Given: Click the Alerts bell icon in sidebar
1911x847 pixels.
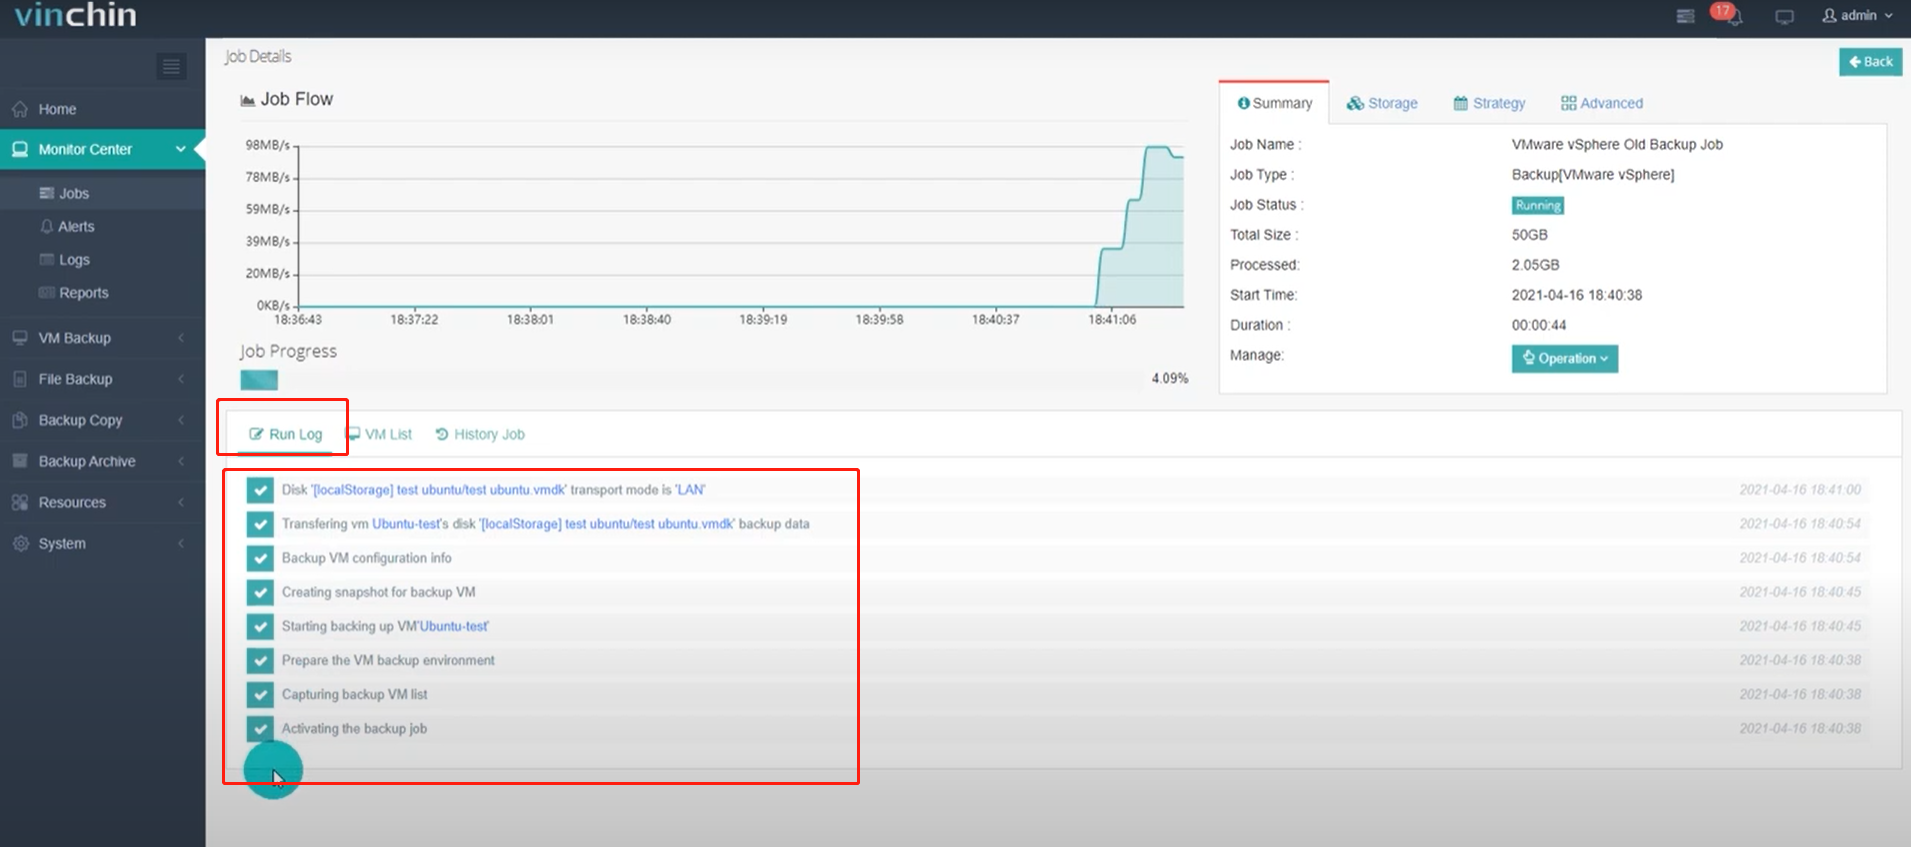Looking at the screenshot, I should [47, 226].
